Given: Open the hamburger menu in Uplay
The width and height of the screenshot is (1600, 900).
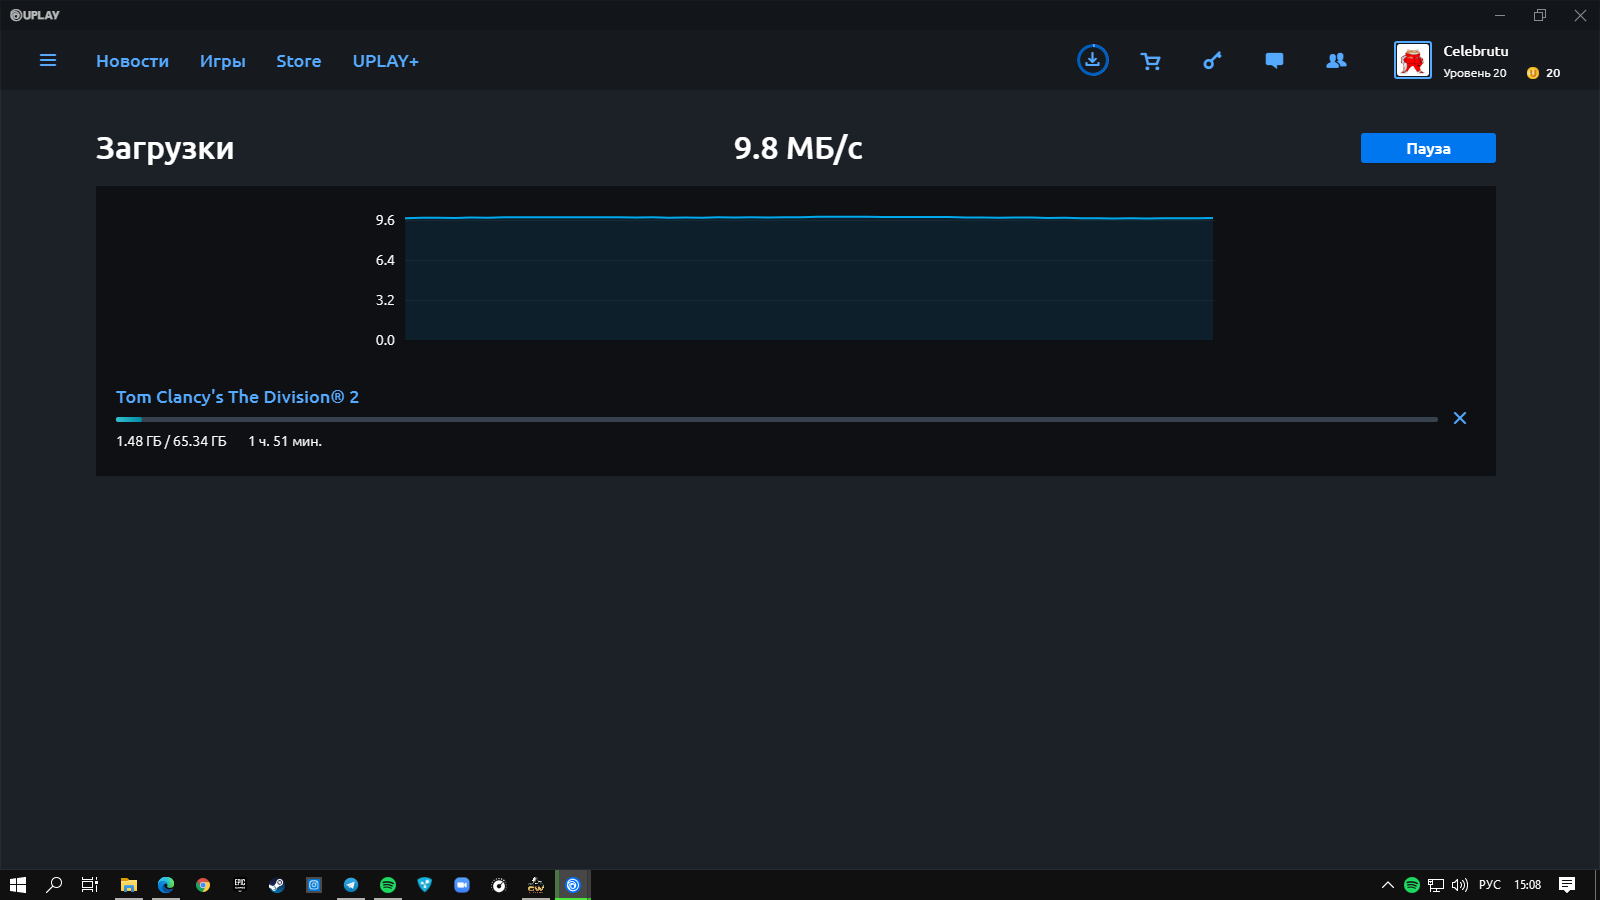Looking at the screenshot, I should (x=48, y=60).
